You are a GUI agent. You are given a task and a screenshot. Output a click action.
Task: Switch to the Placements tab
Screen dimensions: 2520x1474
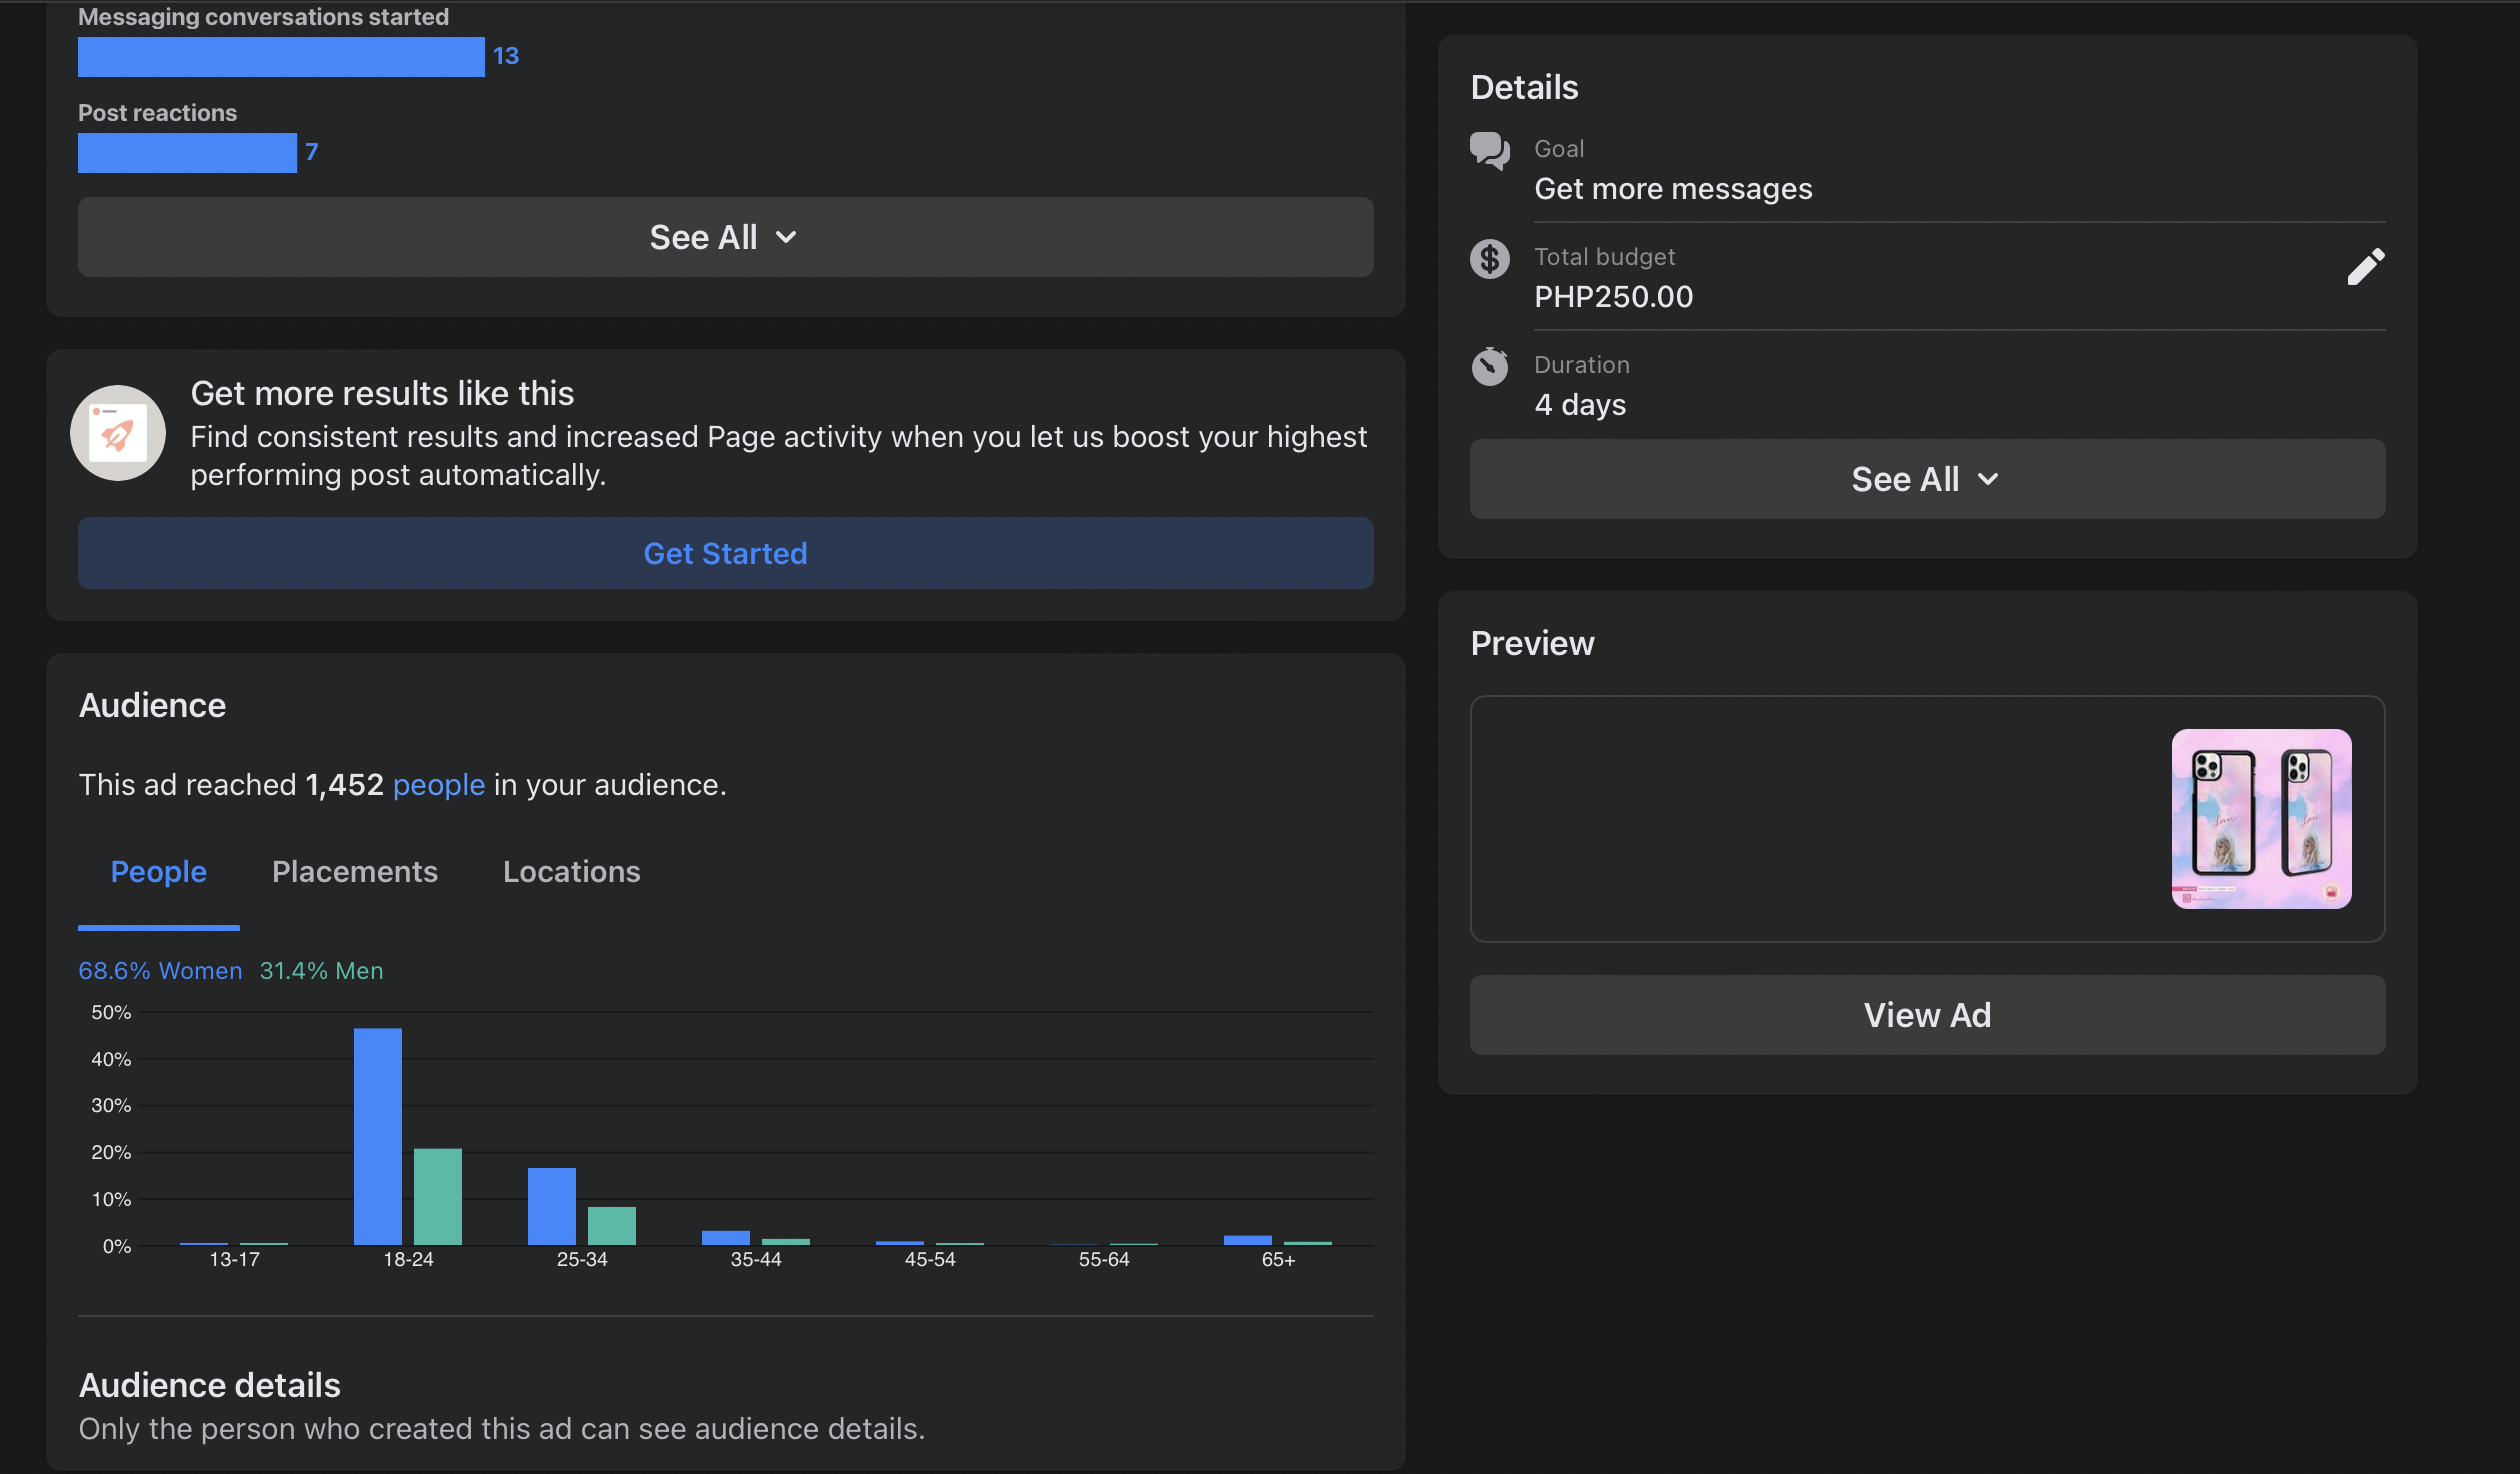coord(355,871)
